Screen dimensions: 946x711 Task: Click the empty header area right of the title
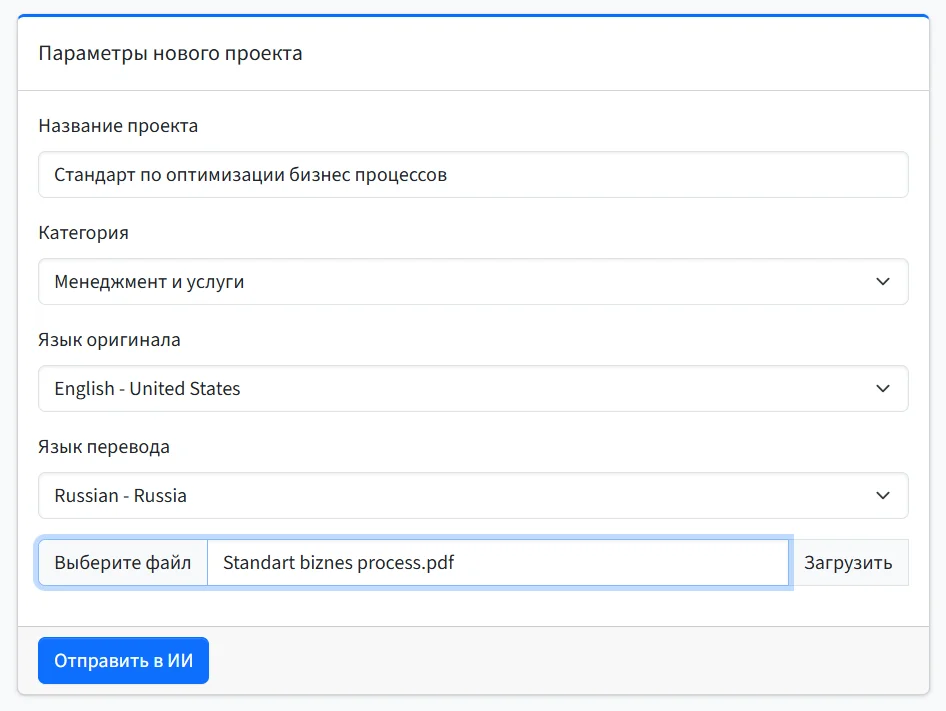coord(620,54)
